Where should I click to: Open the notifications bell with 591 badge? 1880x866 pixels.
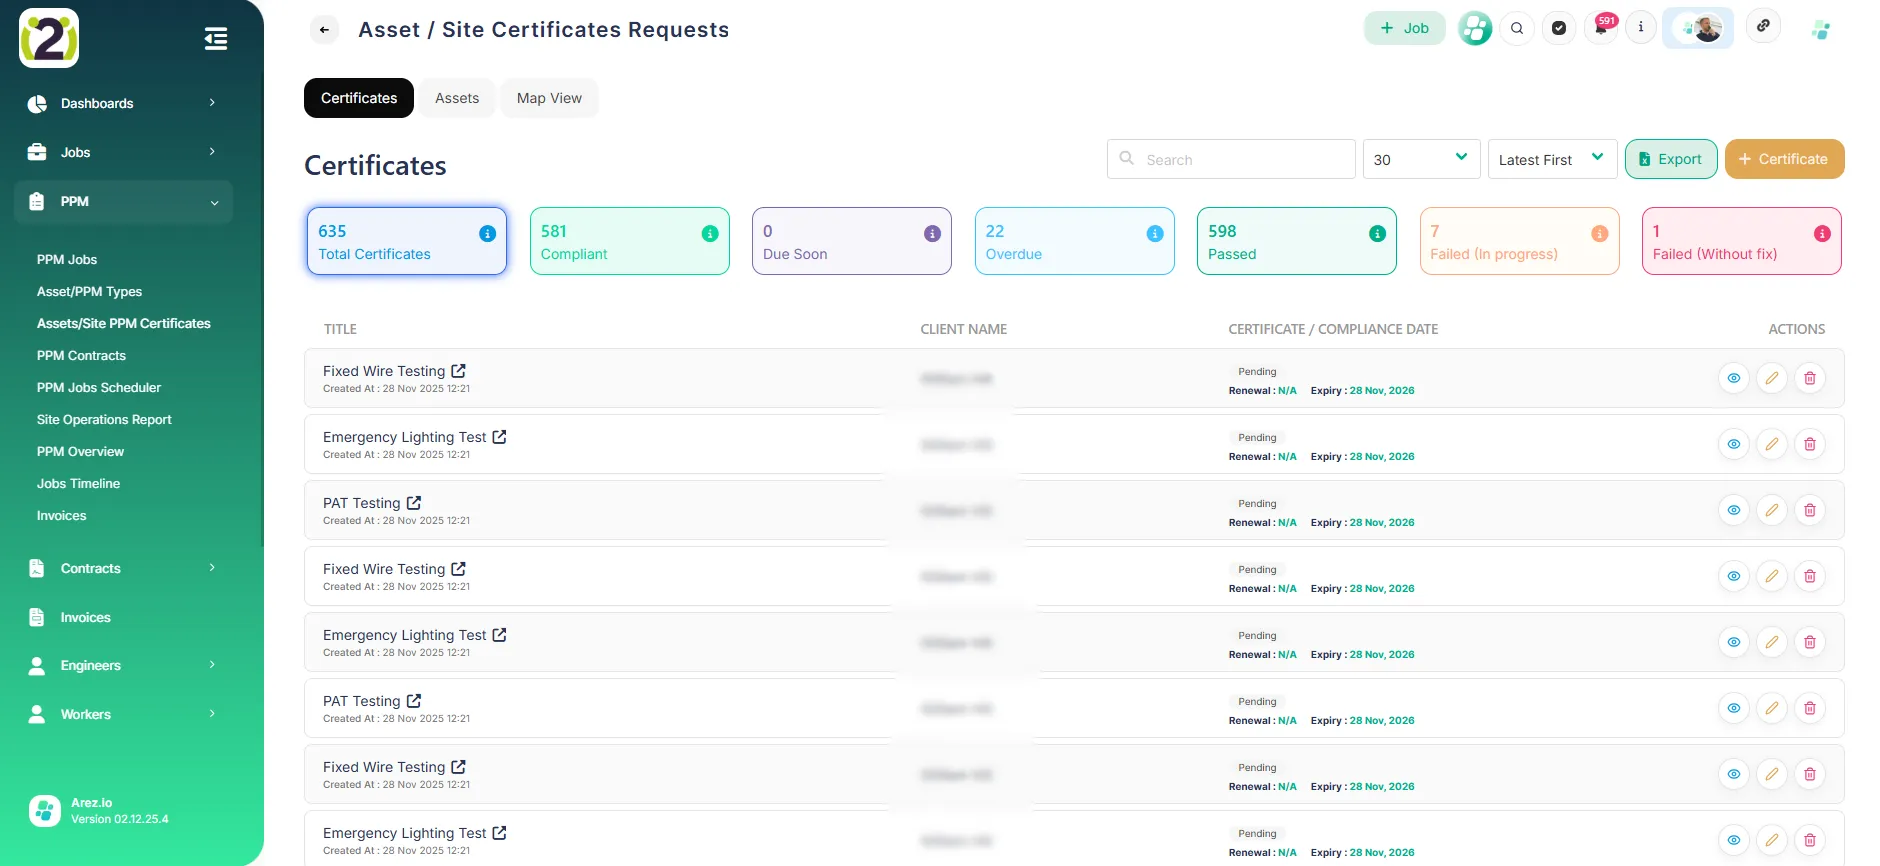(x=1601, y=28)
